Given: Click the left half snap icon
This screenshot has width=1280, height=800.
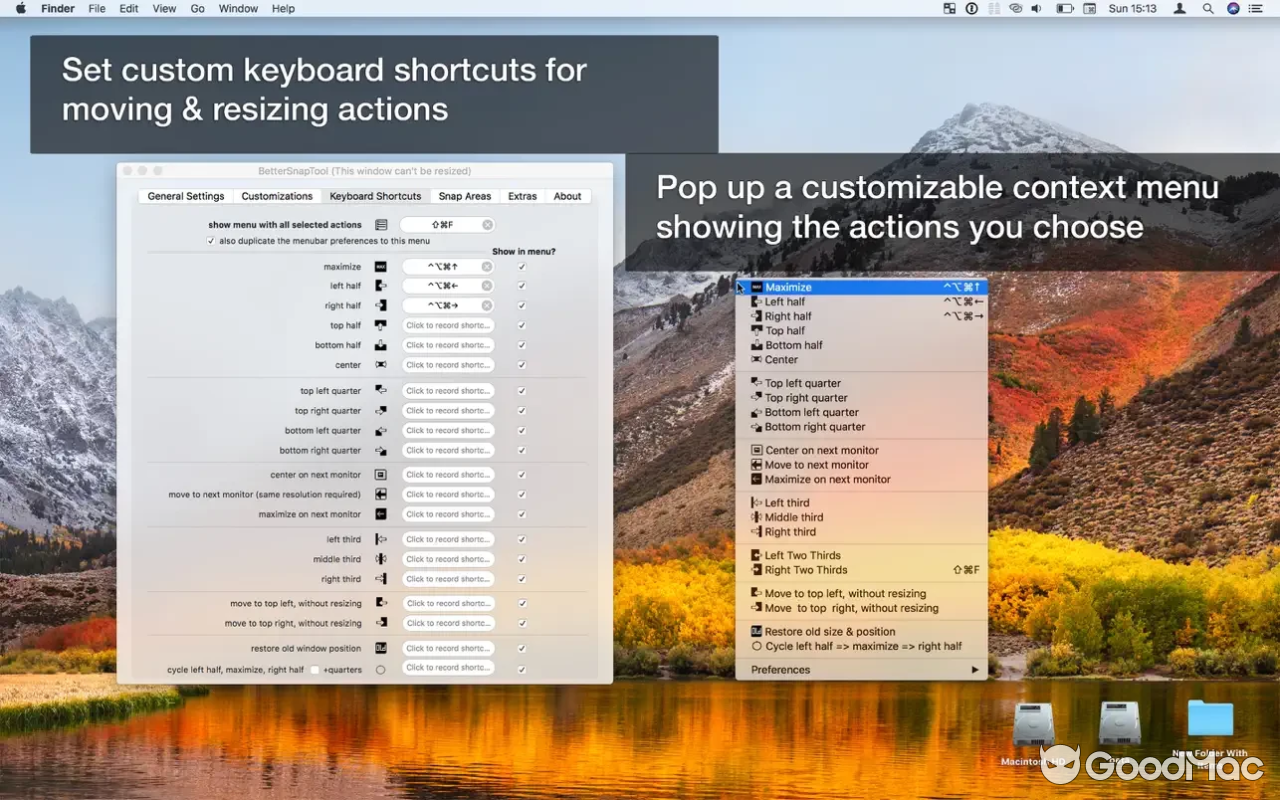Looking at the screenshot, I should tap(382, 285).
